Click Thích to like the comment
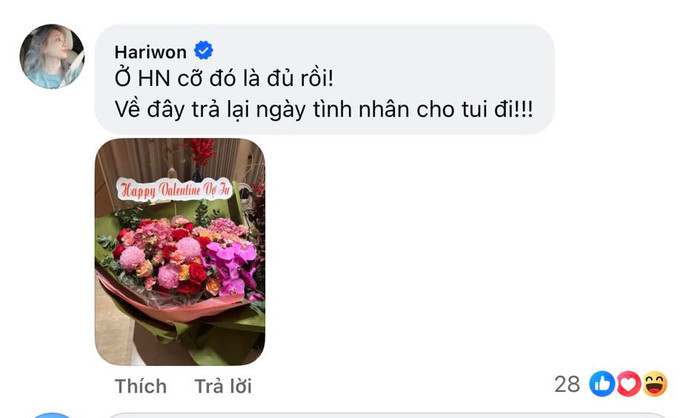 [141, 386]
